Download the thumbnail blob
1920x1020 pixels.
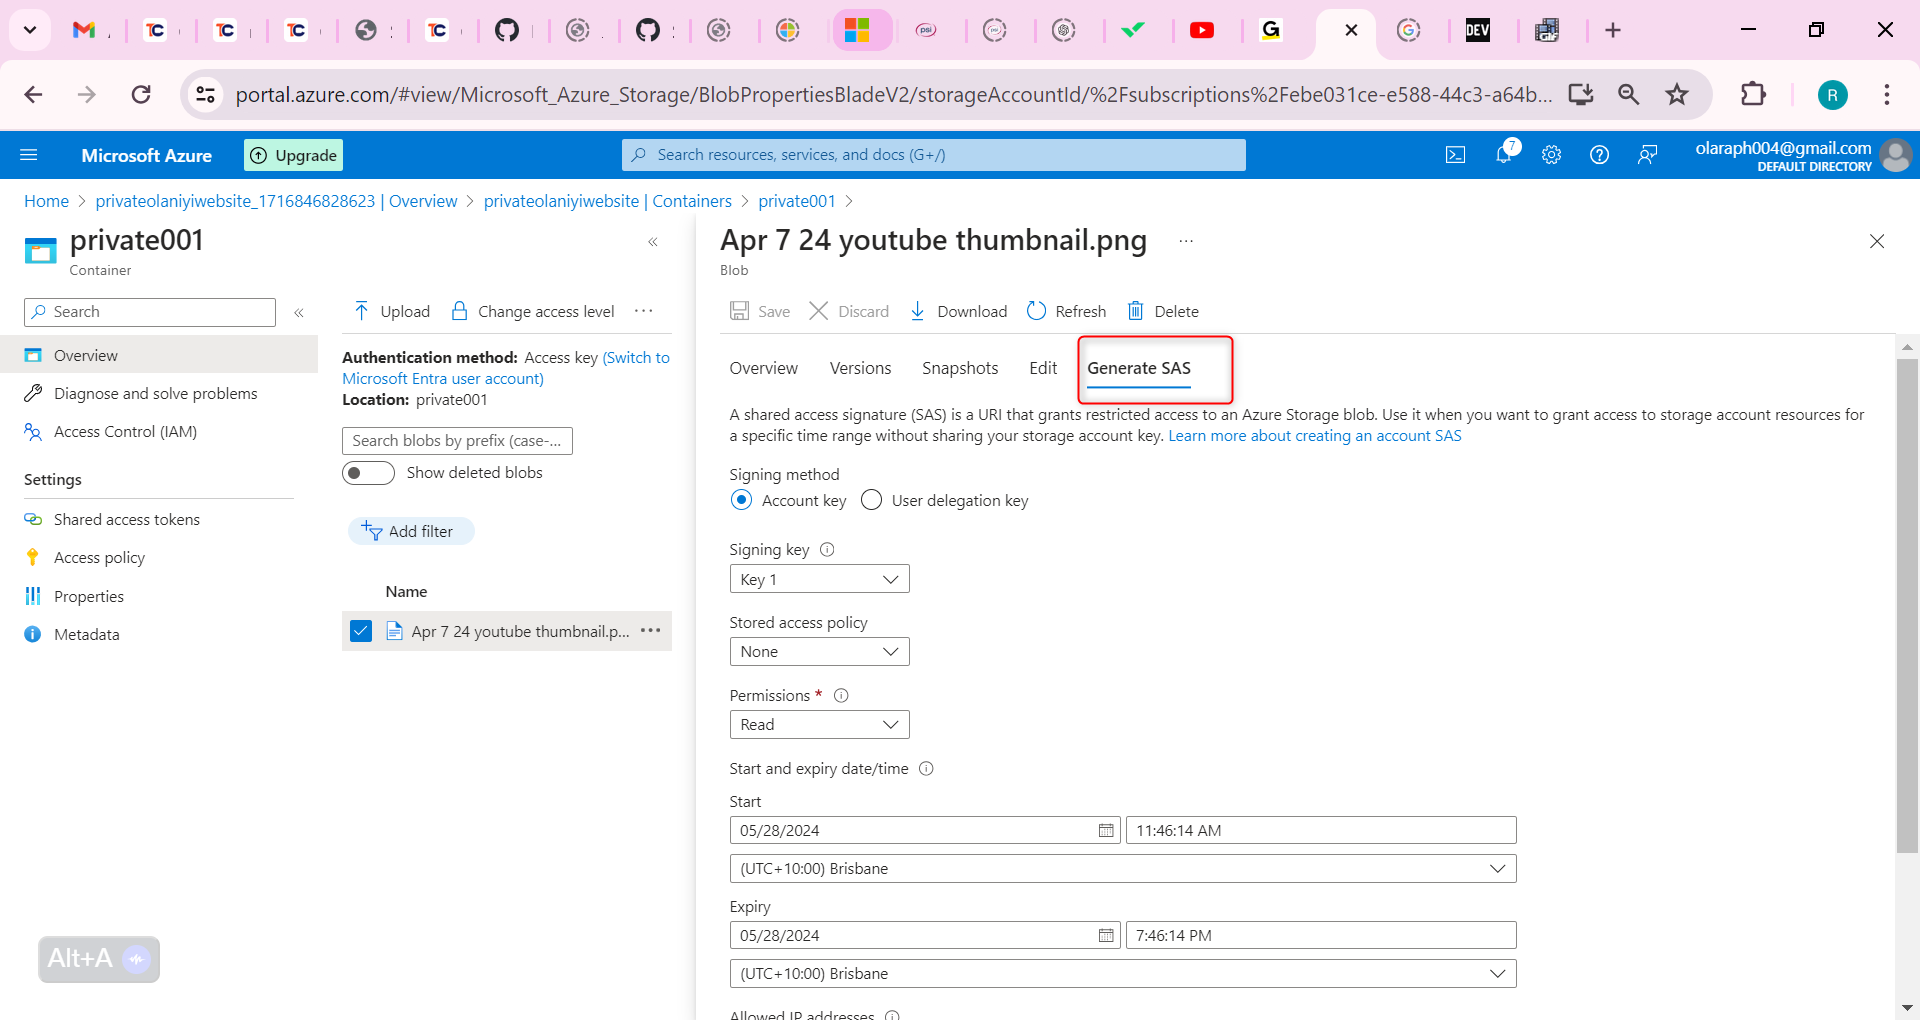coord(957,311)
